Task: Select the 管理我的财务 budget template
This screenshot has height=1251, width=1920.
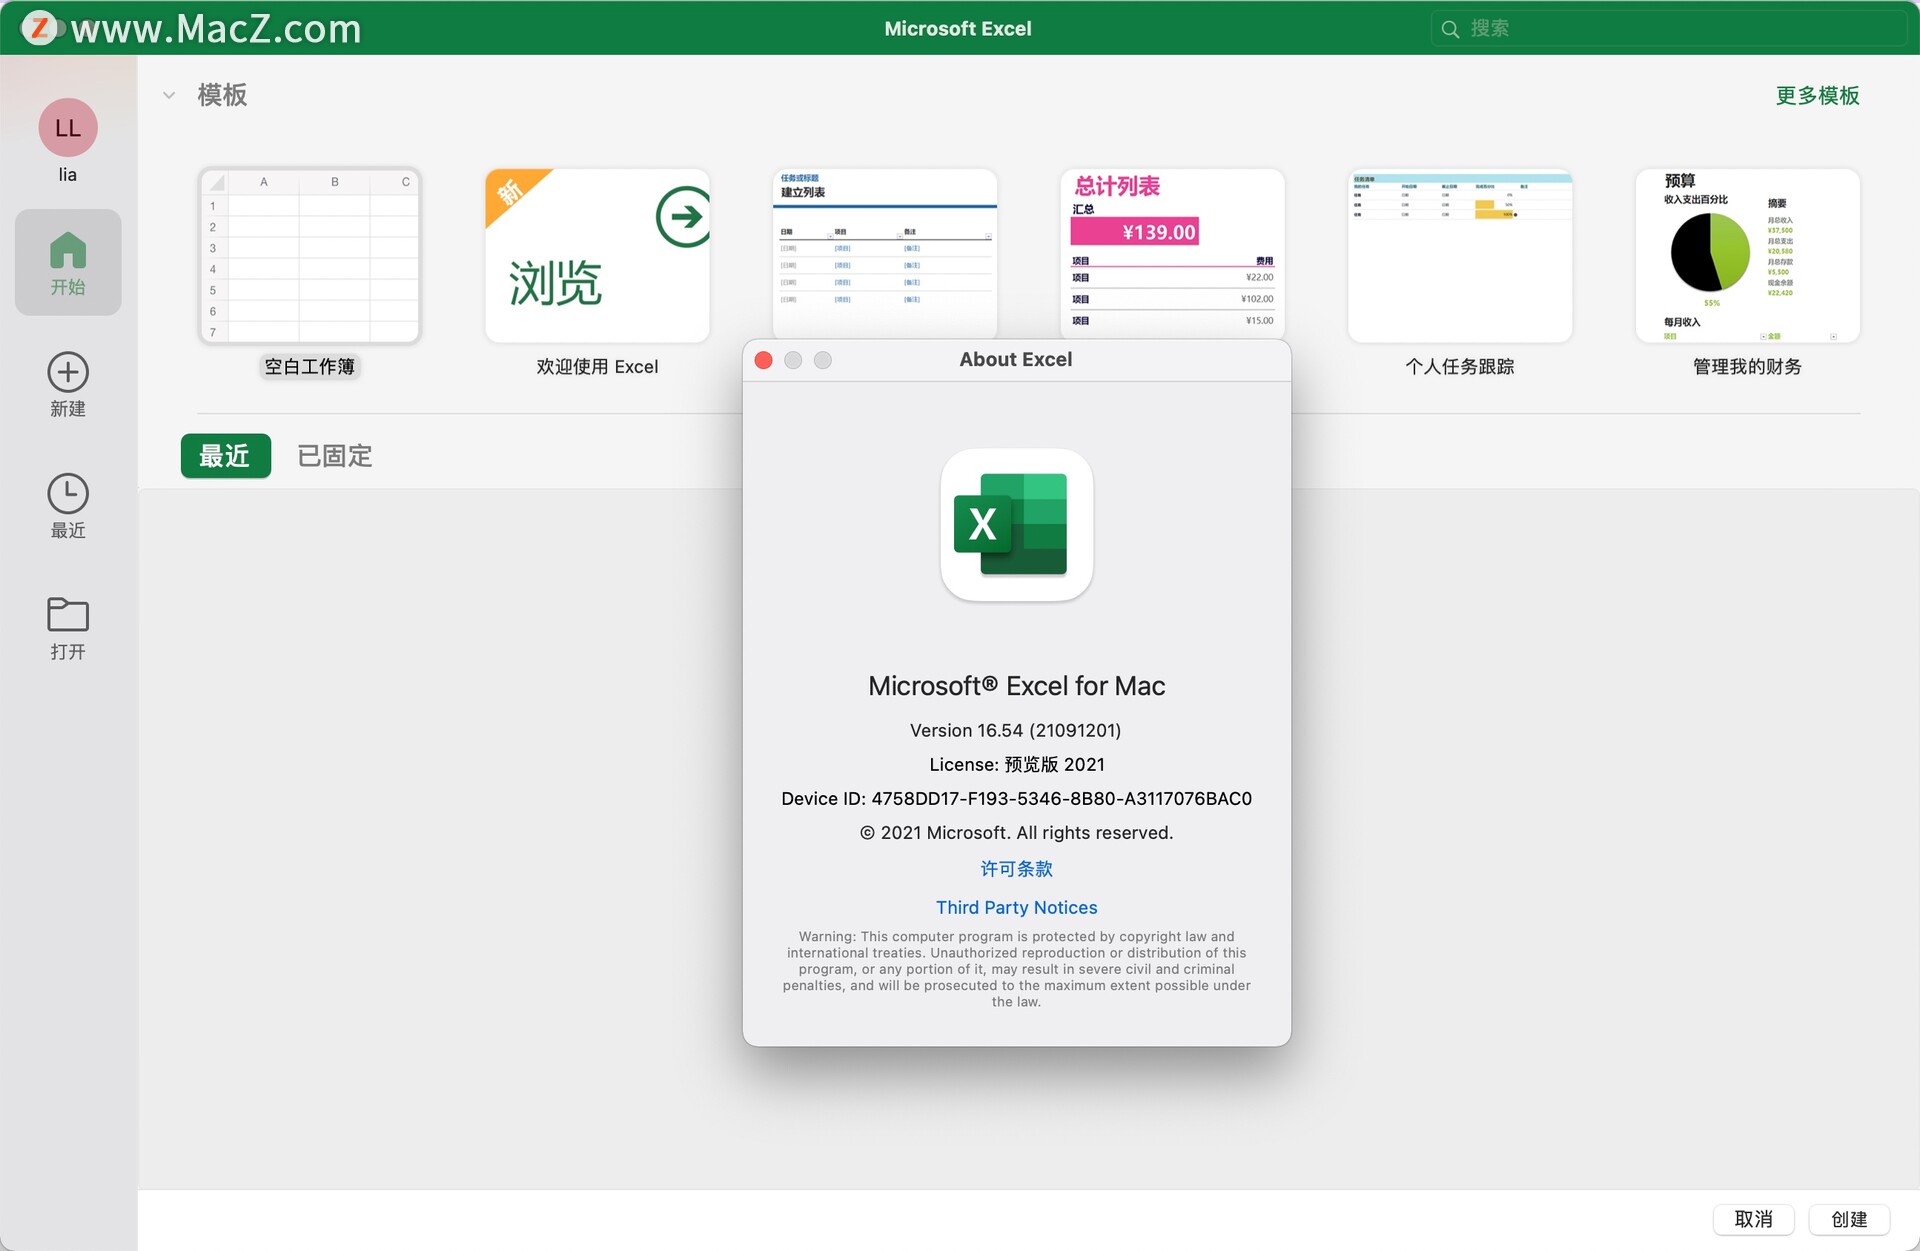Action: pyautogui.click(x=1747, y=255)
